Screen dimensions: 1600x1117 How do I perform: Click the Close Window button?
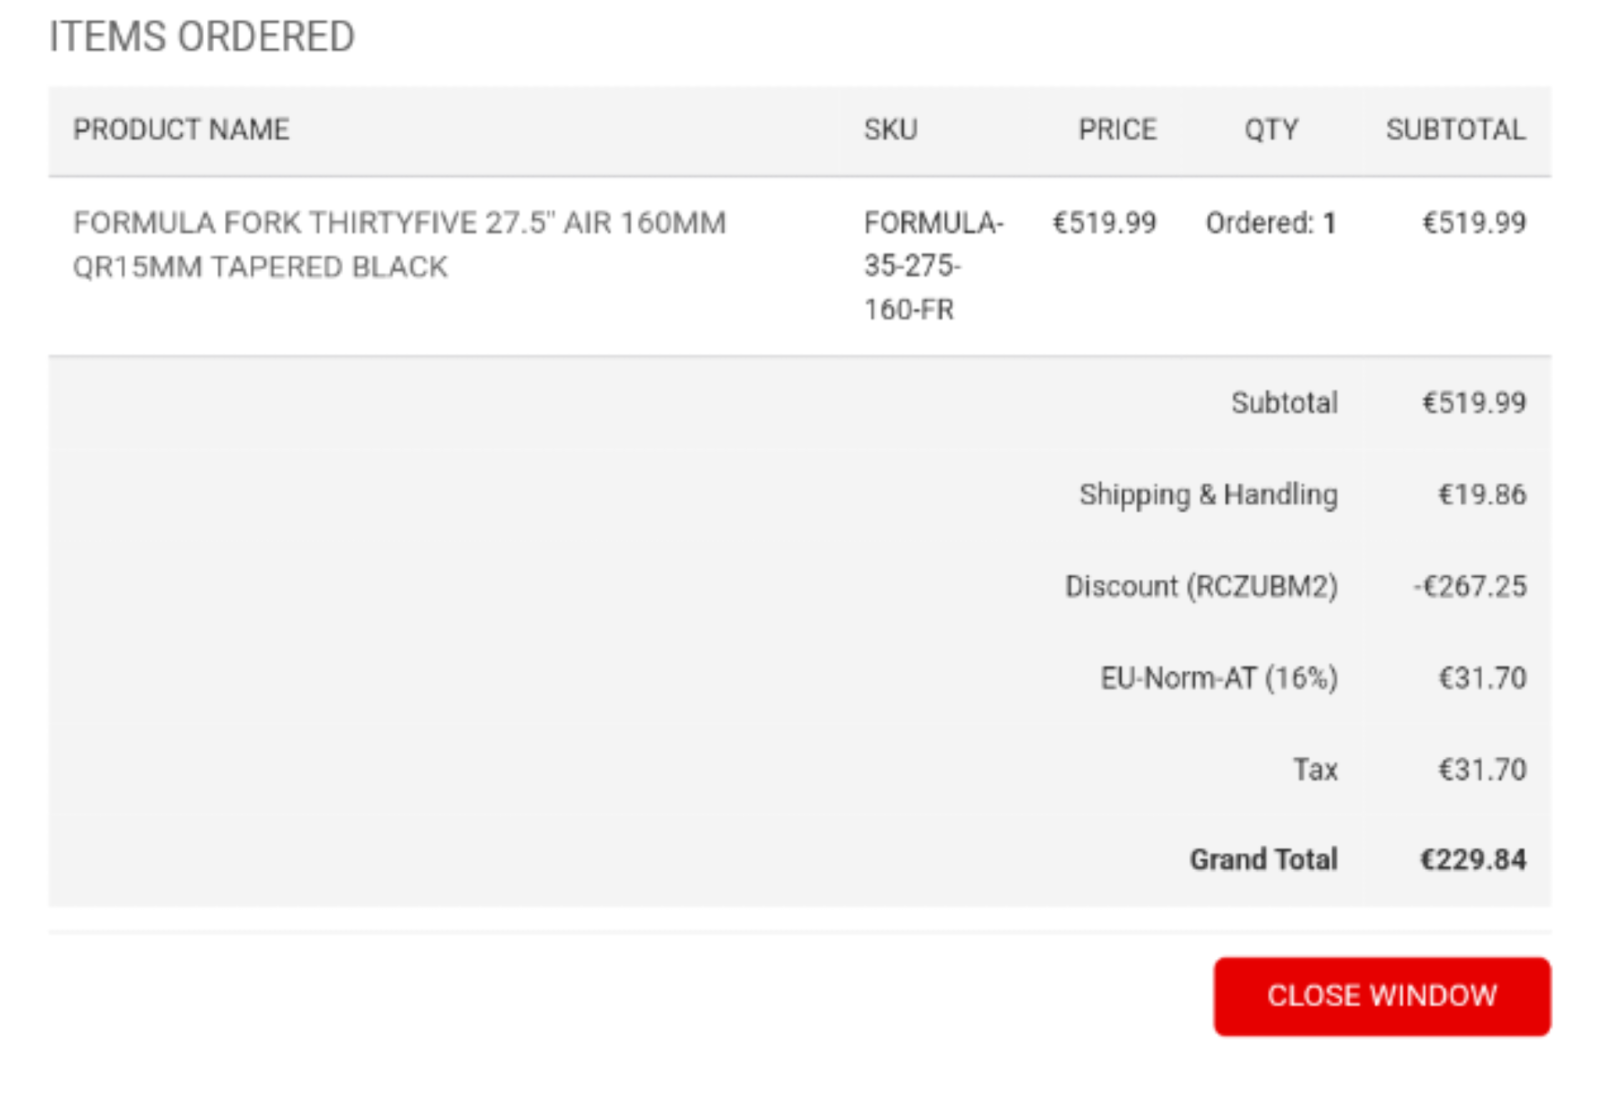1381,996
